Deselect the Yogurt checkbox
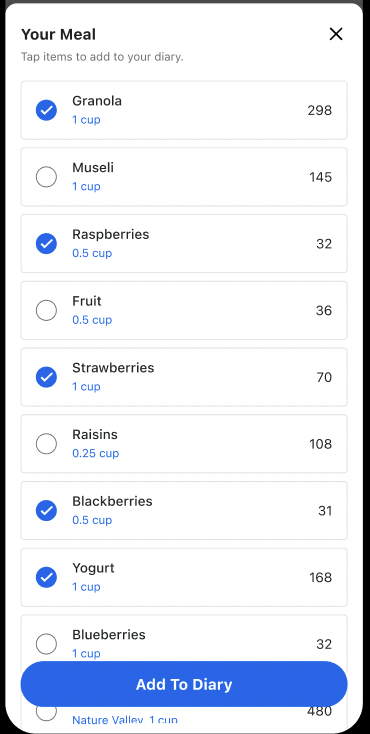This screenshot has height=734, width=370. point(46,577)
